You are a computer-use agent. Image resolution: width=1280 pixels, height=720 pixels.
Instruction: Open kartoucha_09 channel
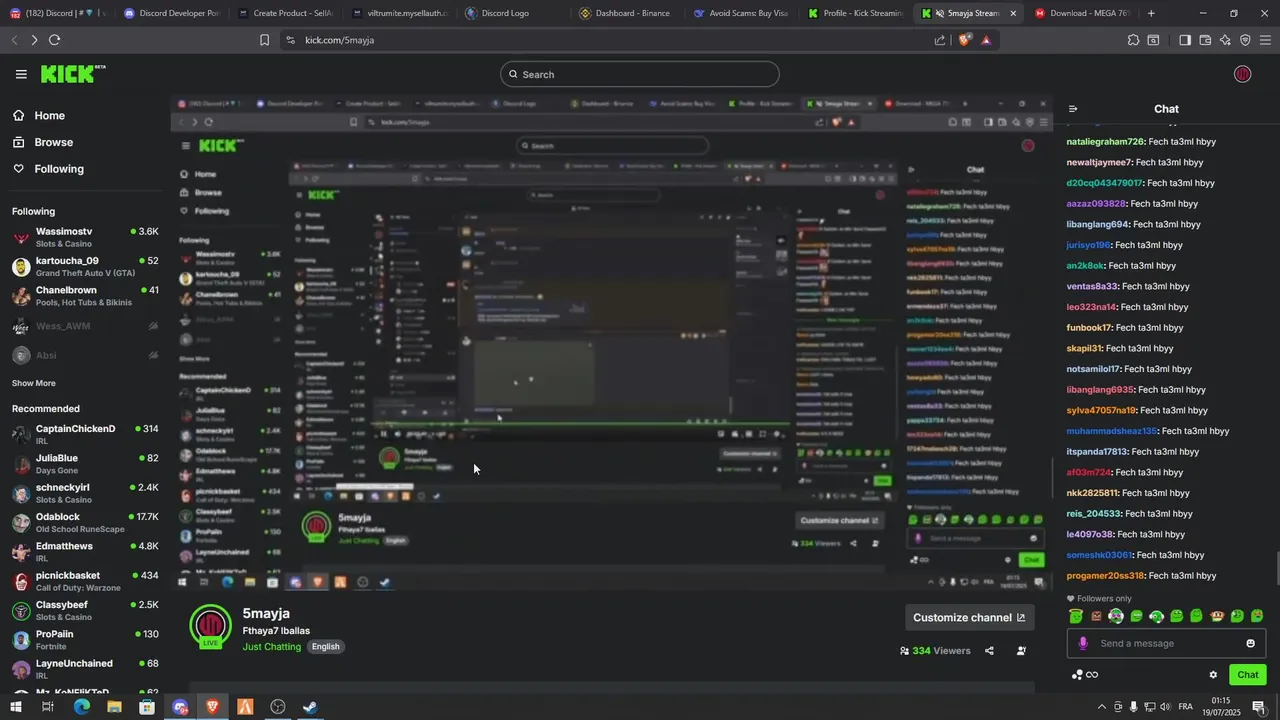click(85, 266)
